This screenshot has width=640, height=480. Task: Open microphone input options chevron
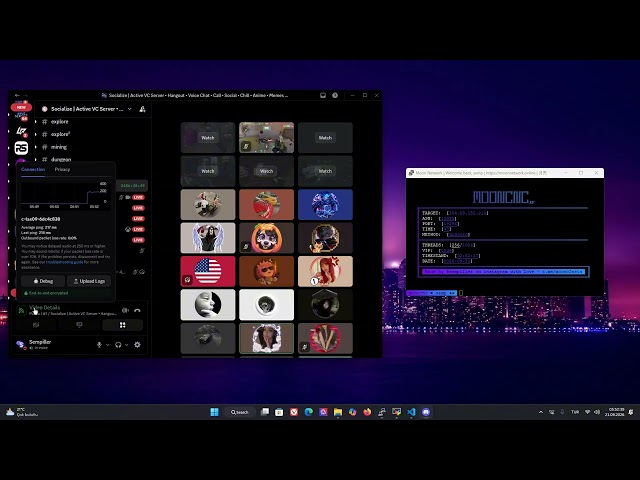[107, 345]
